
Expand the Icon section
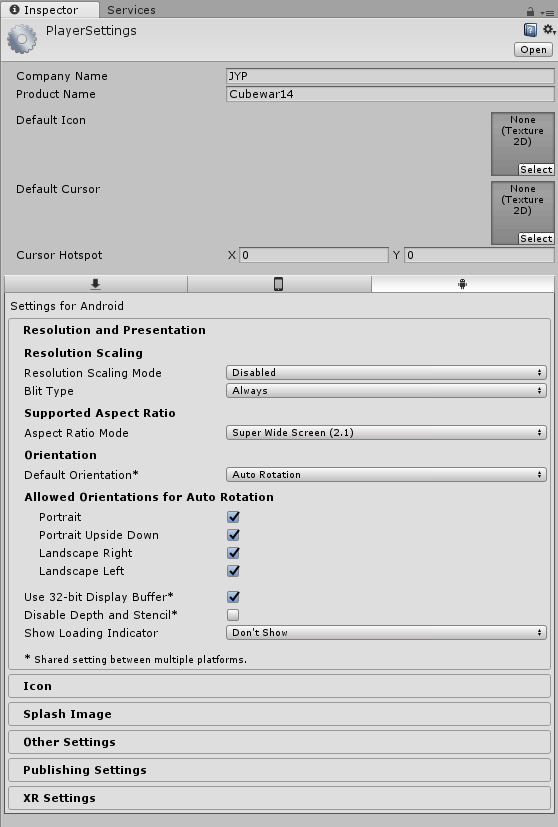pyautogui.click(x=280, y=686)
